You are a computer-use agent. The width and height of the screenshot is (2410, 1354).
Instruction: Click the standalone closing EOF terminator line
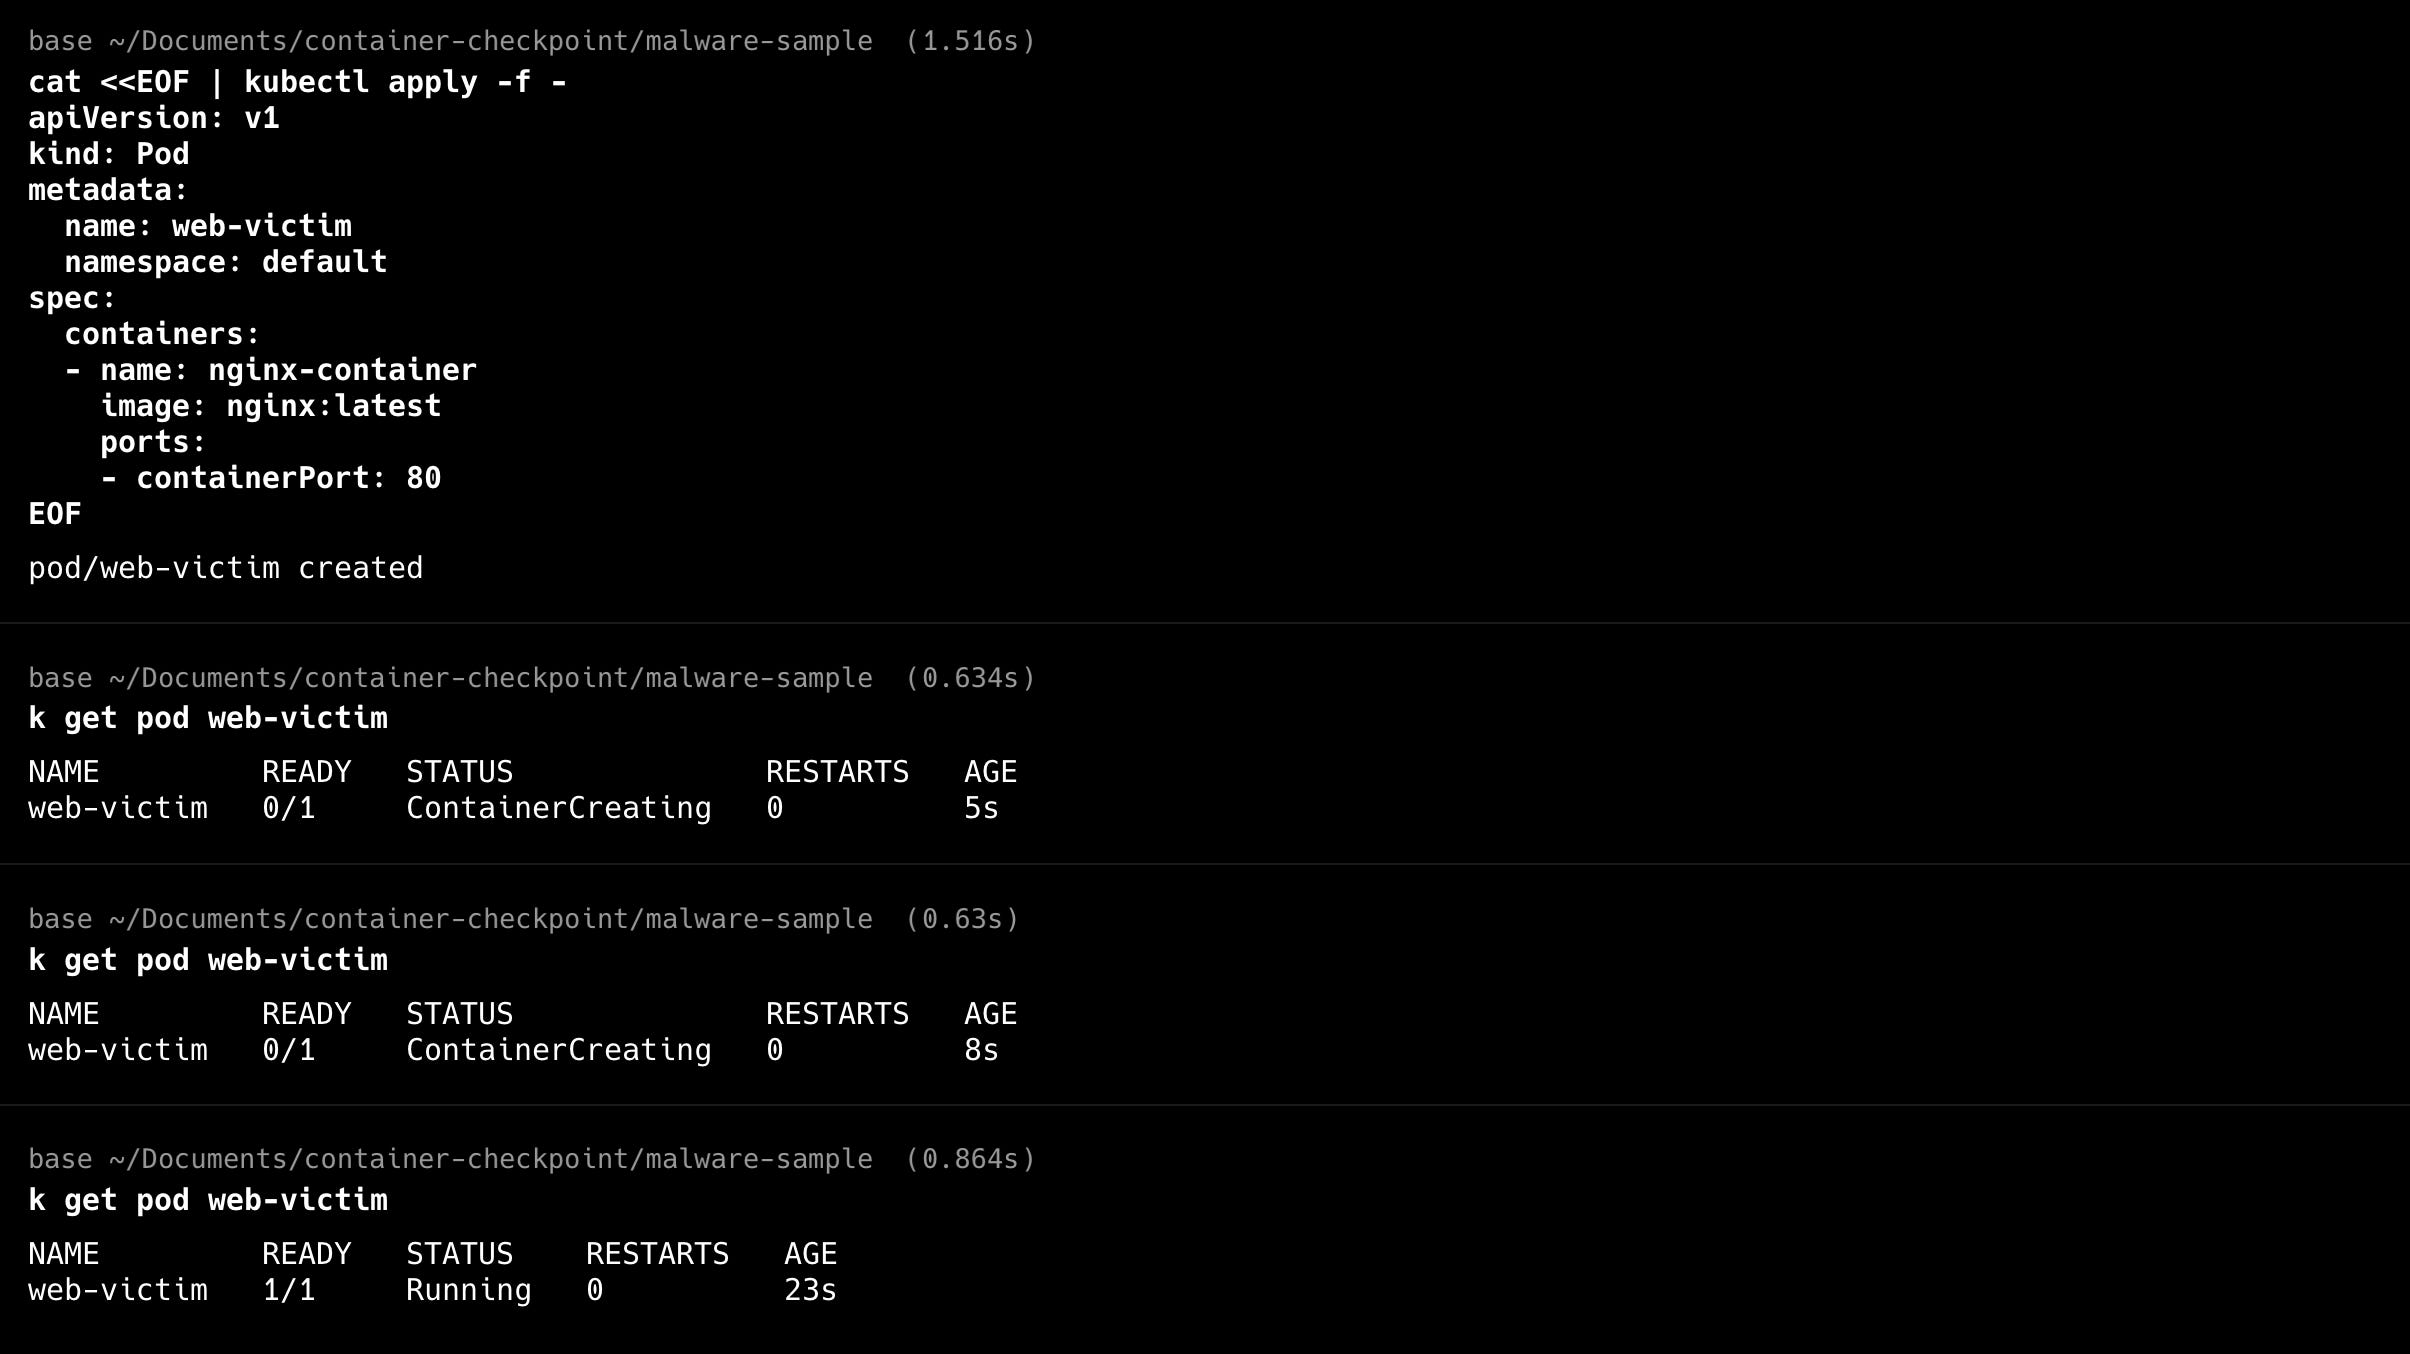pos(55,514)
